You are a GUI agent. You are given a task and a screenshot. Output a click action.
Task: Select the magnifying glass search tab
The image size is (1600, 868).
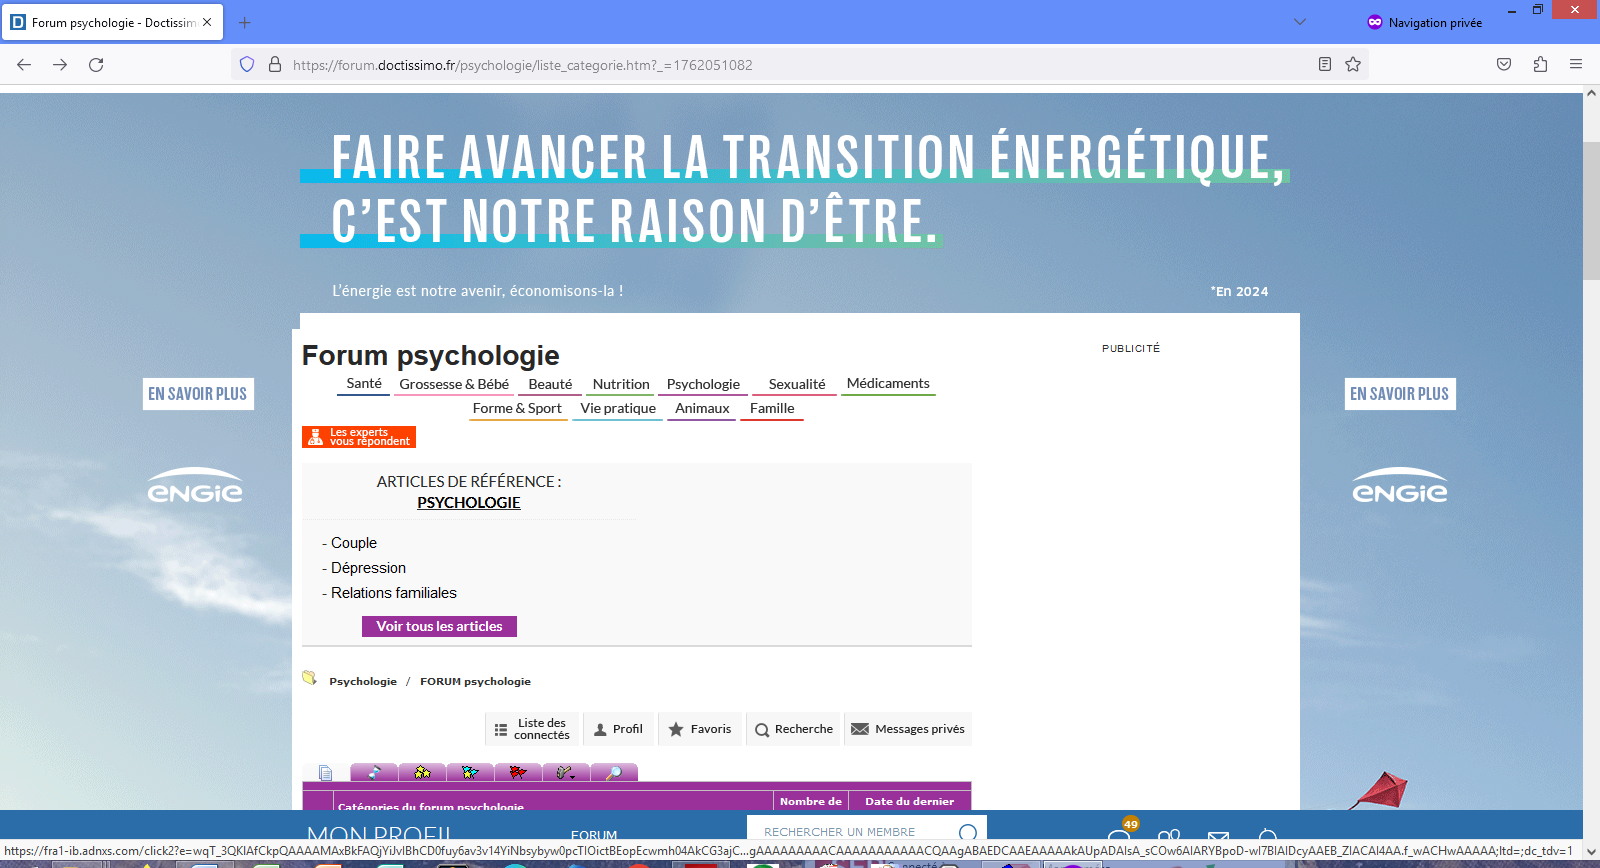pos(614,772)
